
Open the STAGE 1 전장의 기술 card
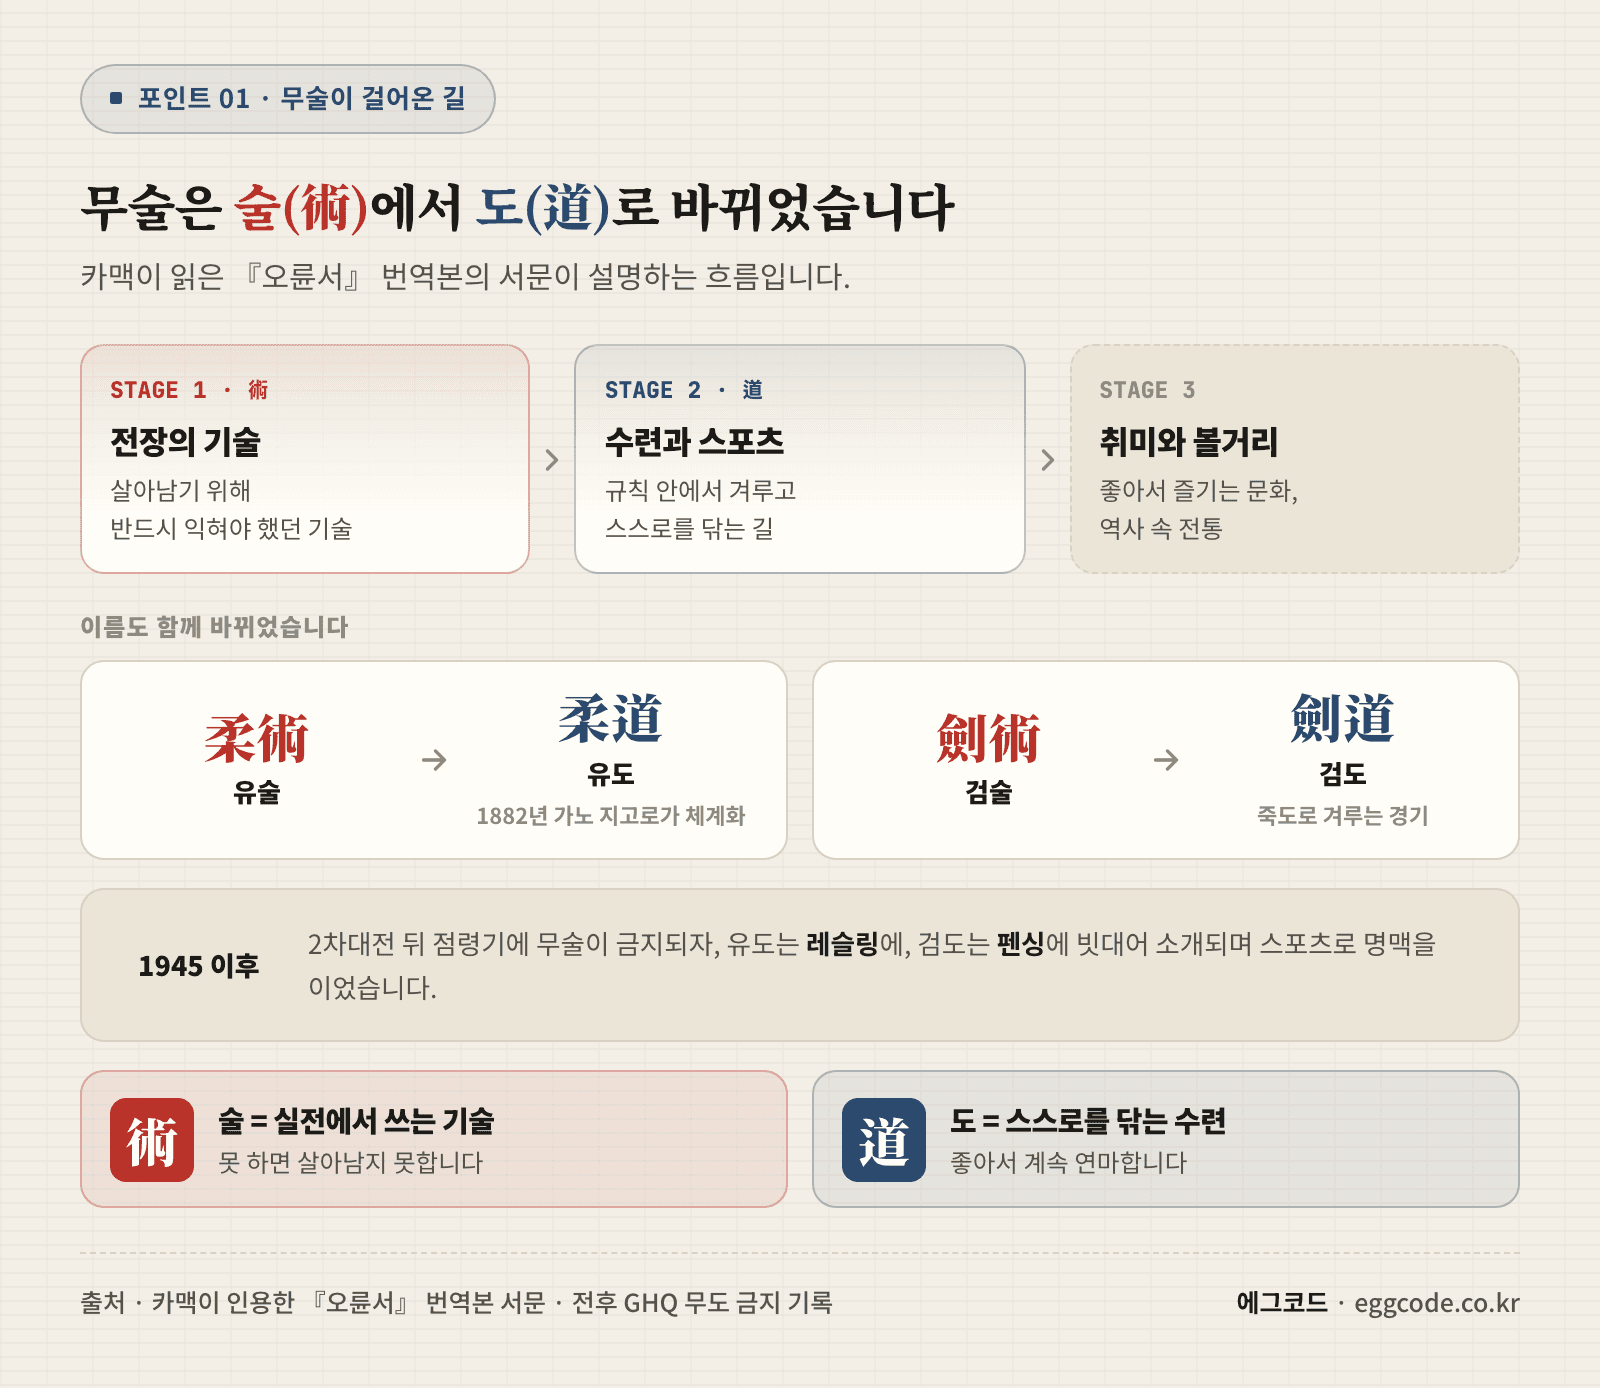click(x=305, y=459)
